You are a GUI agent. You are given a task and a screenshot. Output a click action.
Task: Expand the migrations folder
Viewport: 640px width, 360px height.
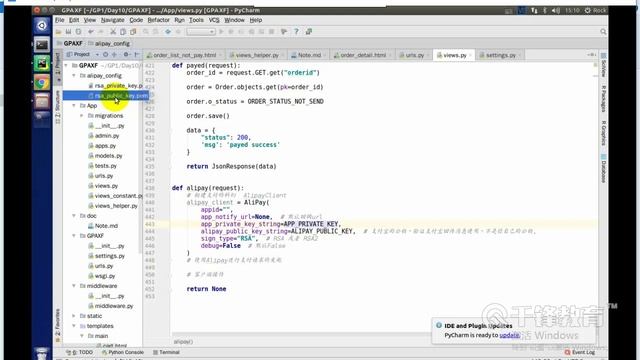82,116
